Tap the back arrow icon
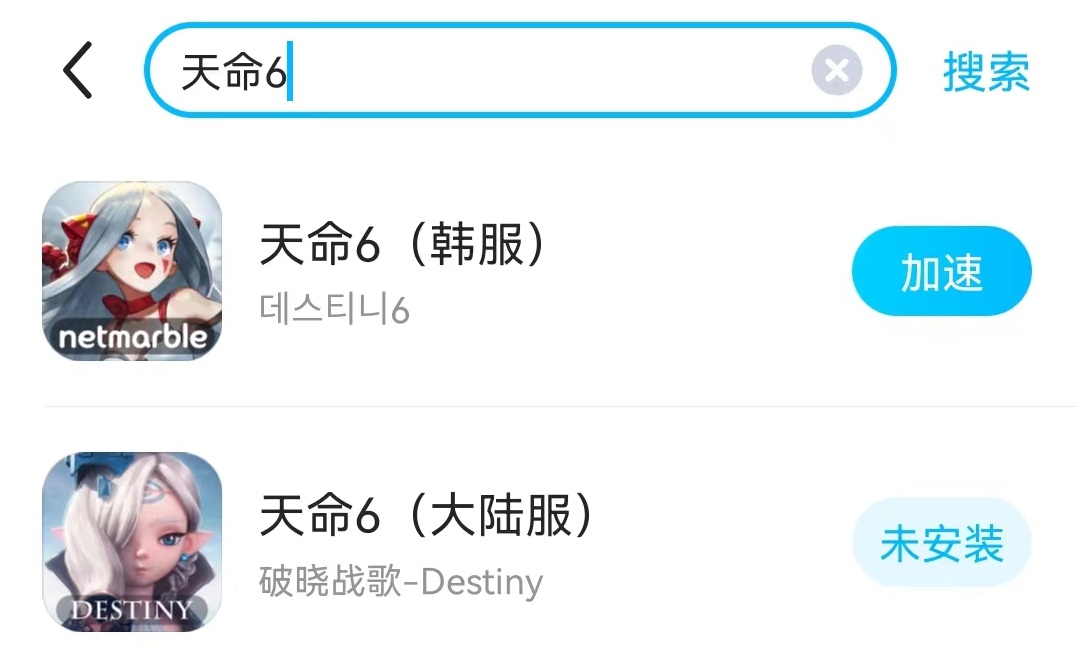Viewport: 1077px width, 671px height. pyautogui.click(x=78, y=70)
